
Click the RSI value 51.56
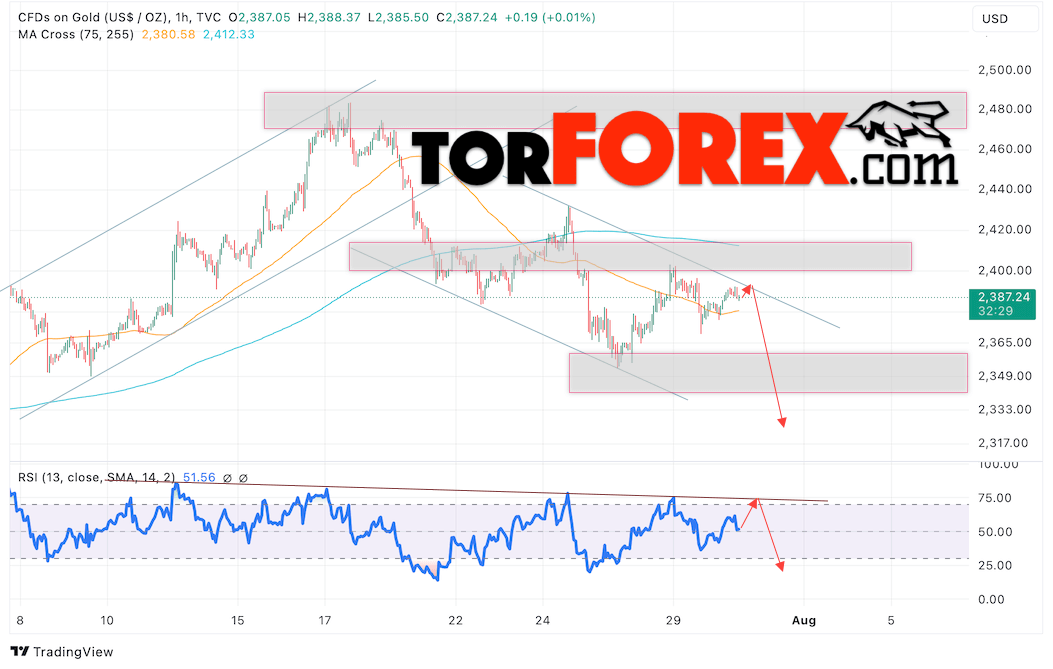tap(199, 478)
